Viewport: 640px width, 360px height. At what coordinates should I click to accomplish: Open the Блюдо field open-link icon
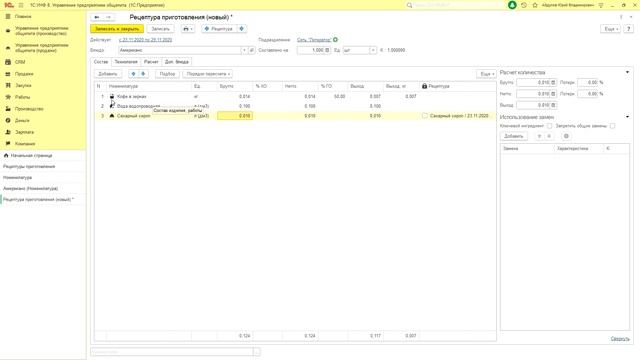252,50
